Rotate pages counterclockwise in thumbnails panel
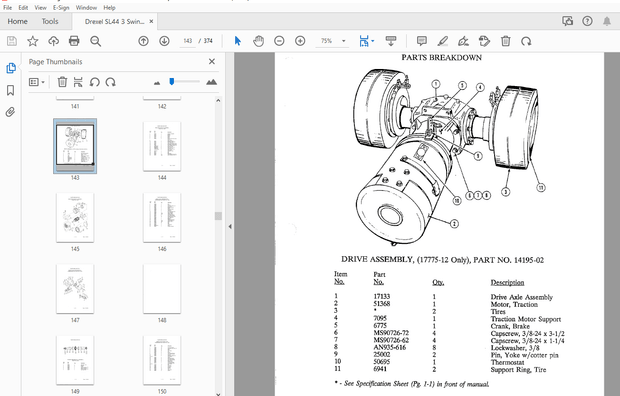 pyautogui.click(x=95, y=82)
